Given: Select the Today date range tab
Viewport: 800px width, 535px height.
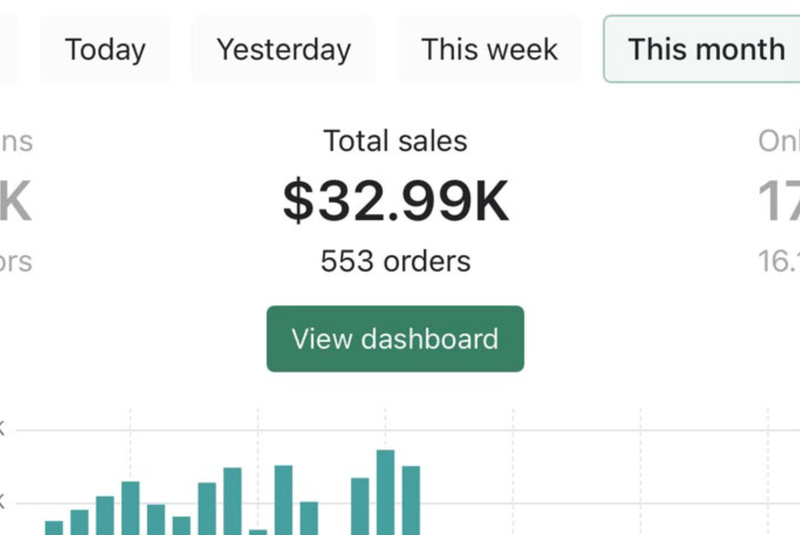Looking at the screenshot, I should (x=105, y=49).
